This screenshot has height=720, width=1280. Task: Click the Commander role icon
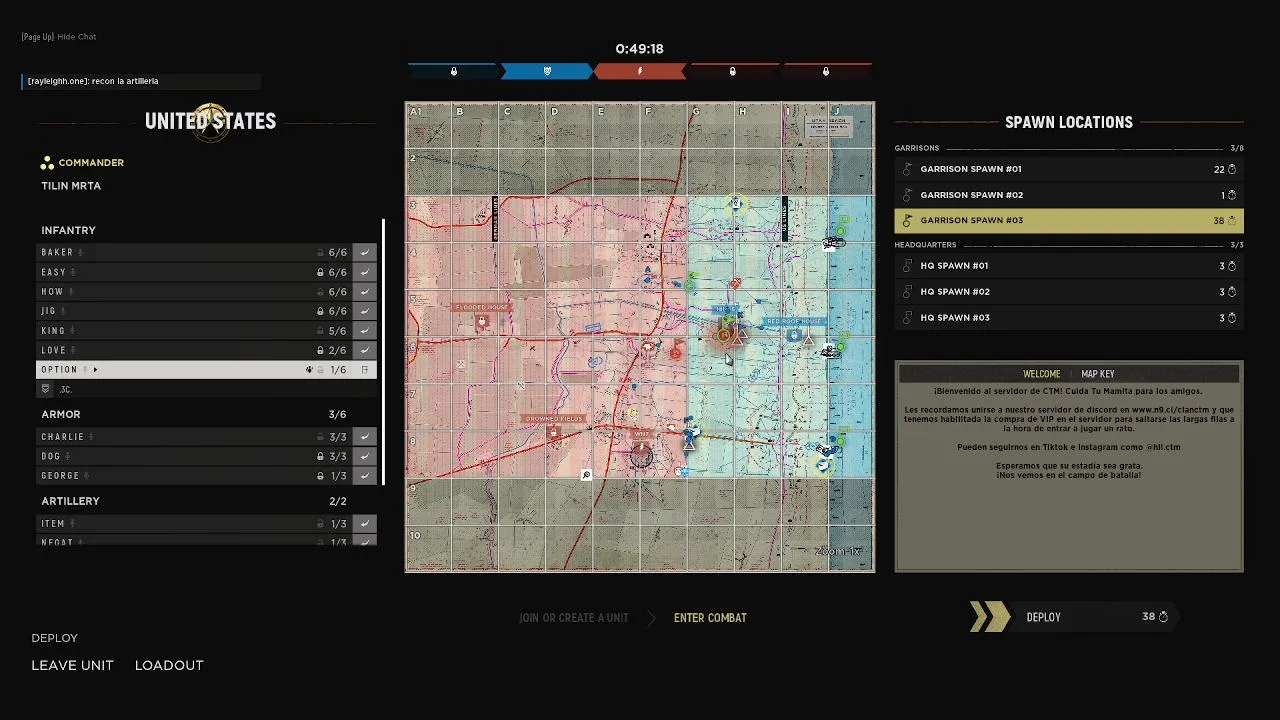(47, 163)
